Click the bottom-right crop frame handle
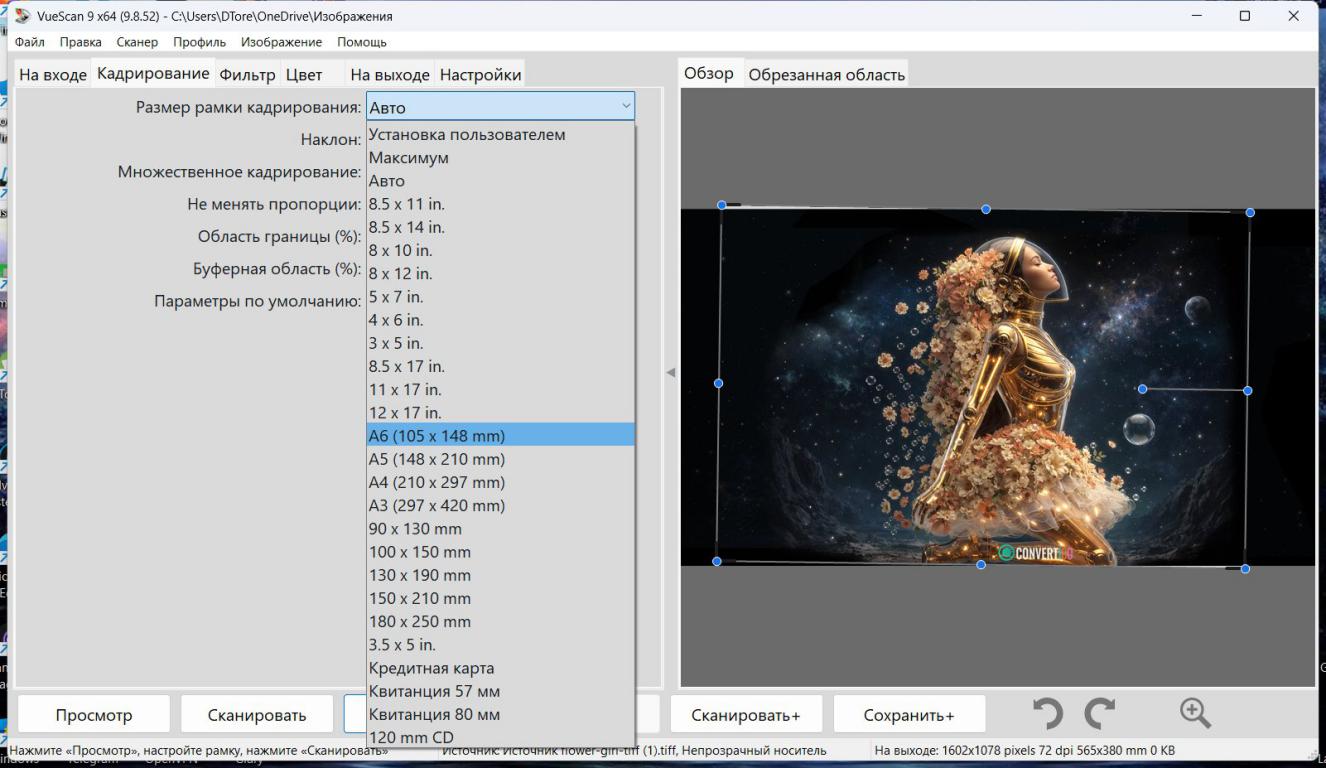The image size is (1326, 768). 1245,569
